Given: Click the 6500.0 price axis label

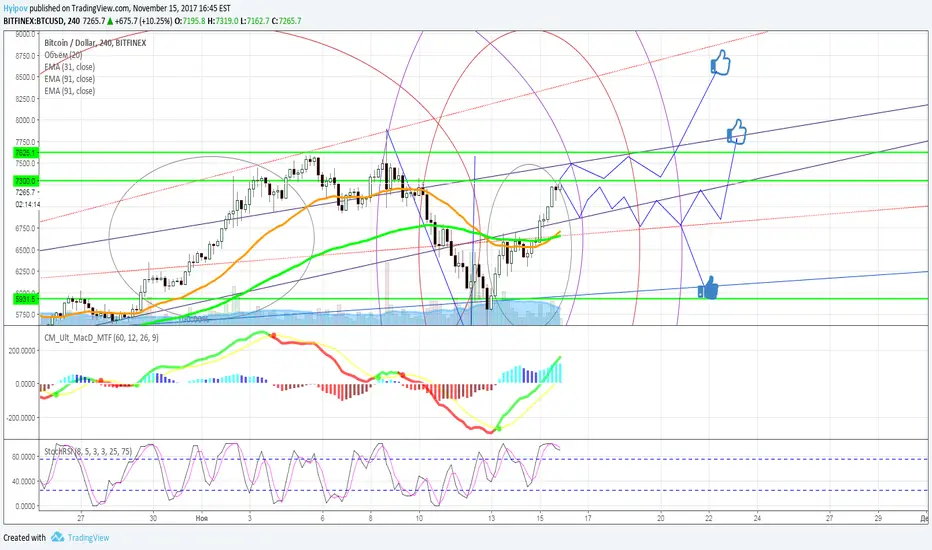Looking at the screenshot, I should tap(26, 250).
